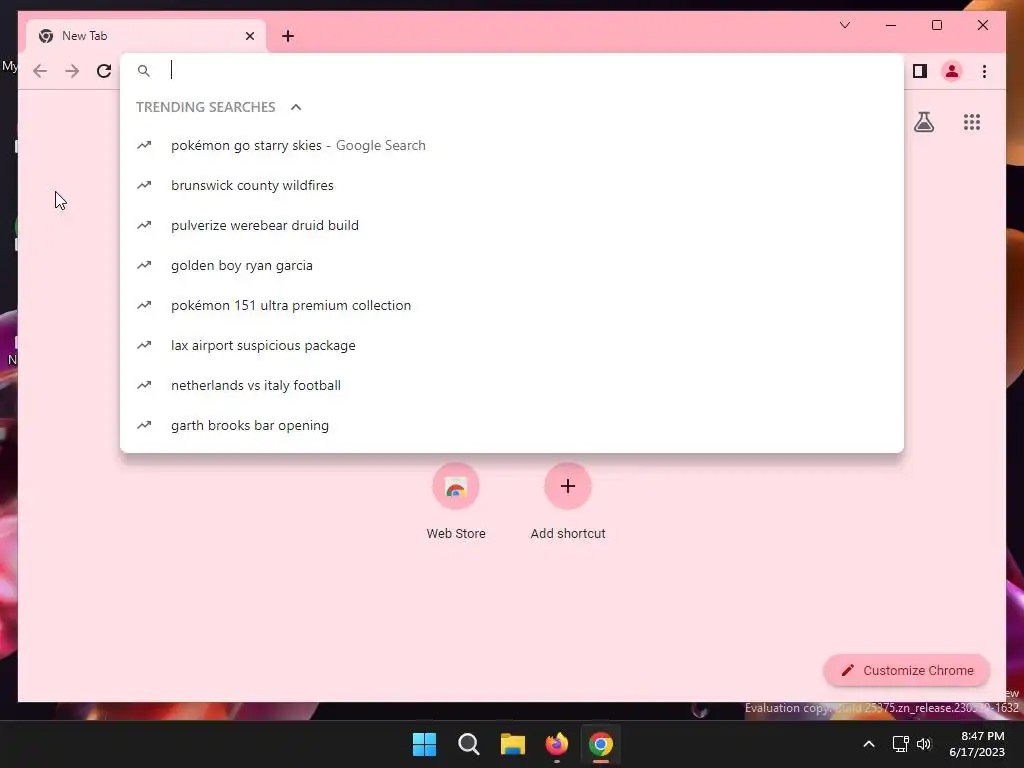The image size is (1024, 768).
Task: Click the search magnifier in omnibox
Action: coord(144,71)
